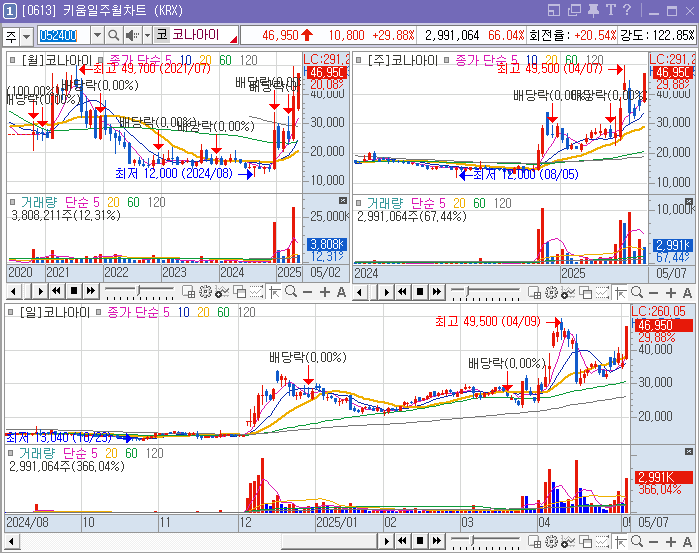Toggle the monthly 거래량 legend marker
The height and width of the screenshot is (553, 699).
pos(12,202)
